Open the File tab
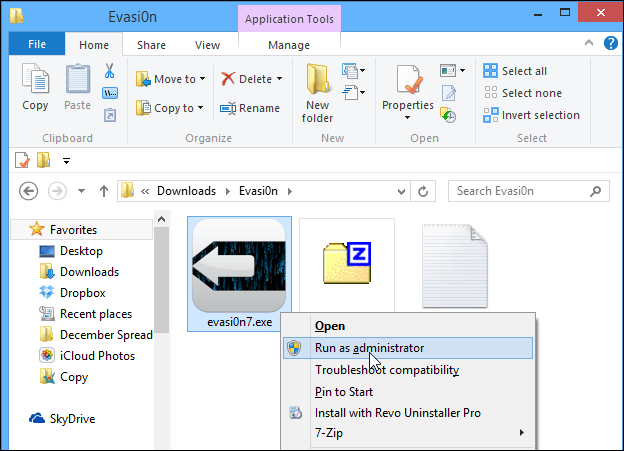The height and width of the screenshot is (451, 624). click(37, 44)
